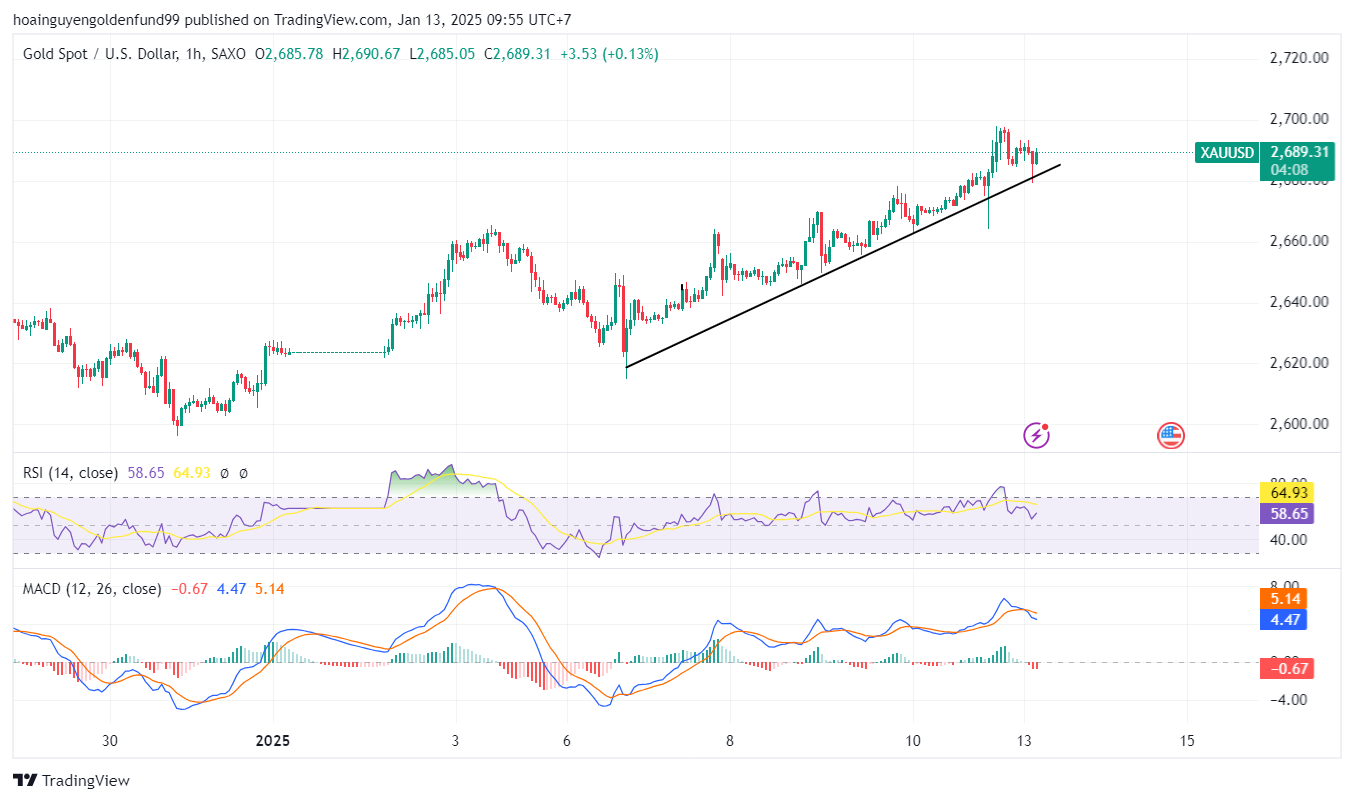Click the 2,720.00 price scale label
This screenshot has width=1354, height=802.
(x=1299, y=58)
